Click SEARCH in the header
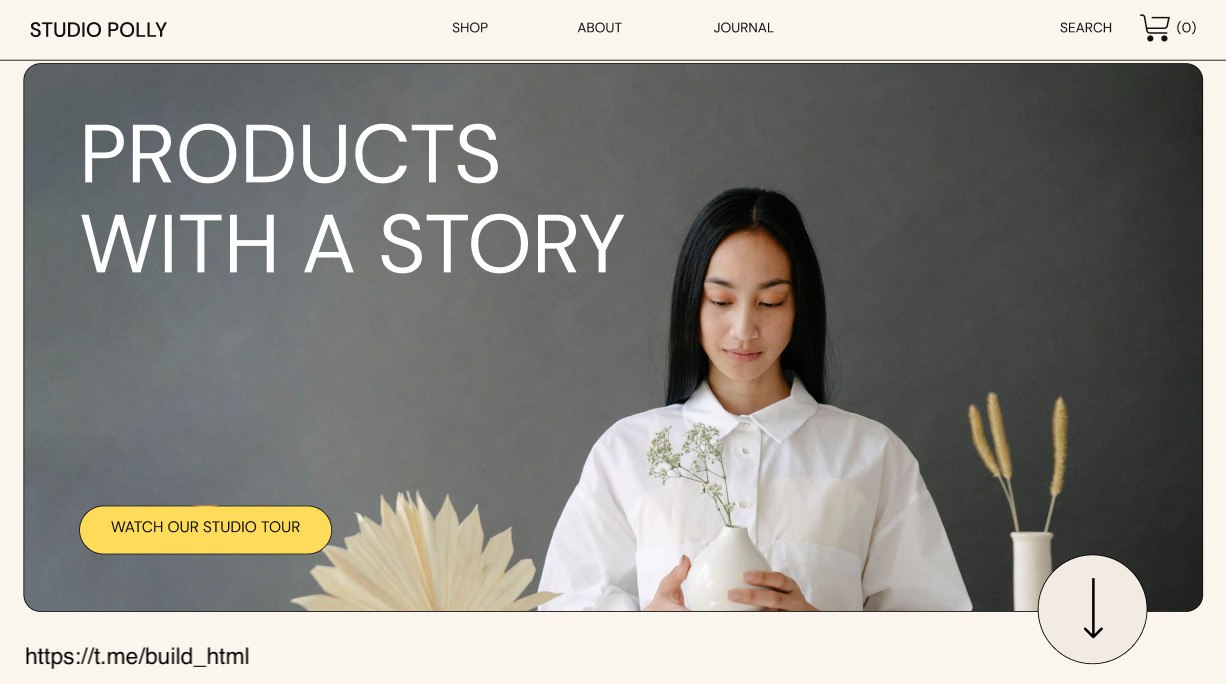This screenshot has width=1226, height=684. tap(1086, 28)
